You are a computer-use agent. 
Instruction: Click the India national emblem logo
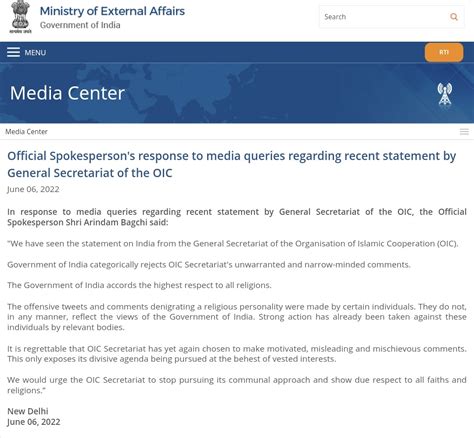[21, 17]
